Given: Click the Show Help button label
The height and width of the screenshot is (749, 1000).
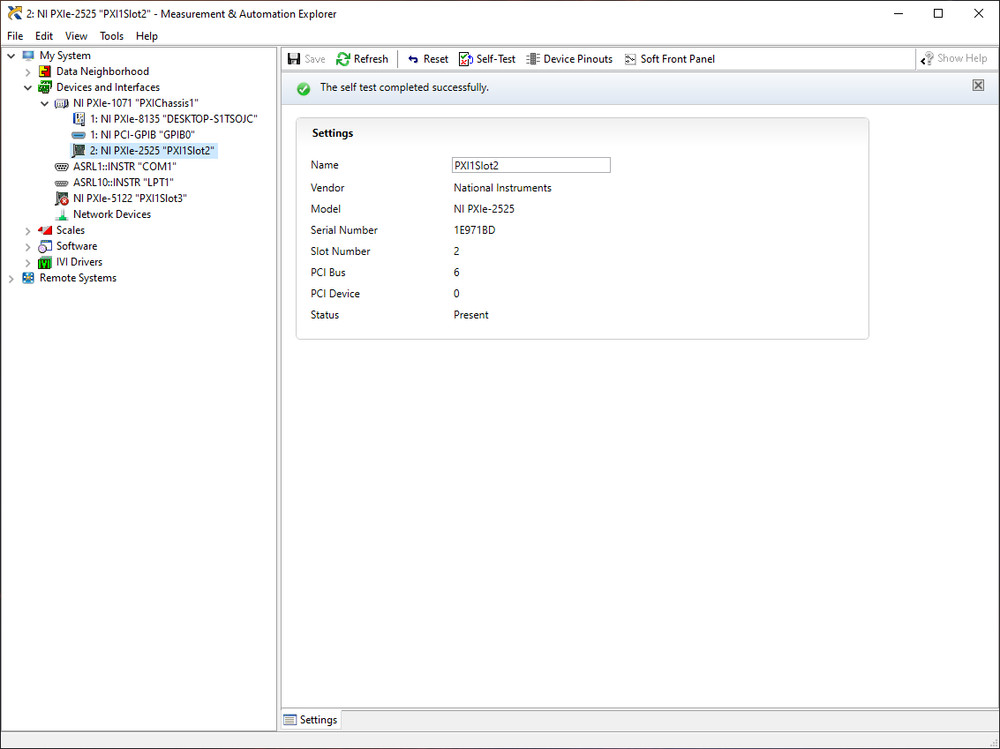Looking at the screenshot, I should [962, 58].
